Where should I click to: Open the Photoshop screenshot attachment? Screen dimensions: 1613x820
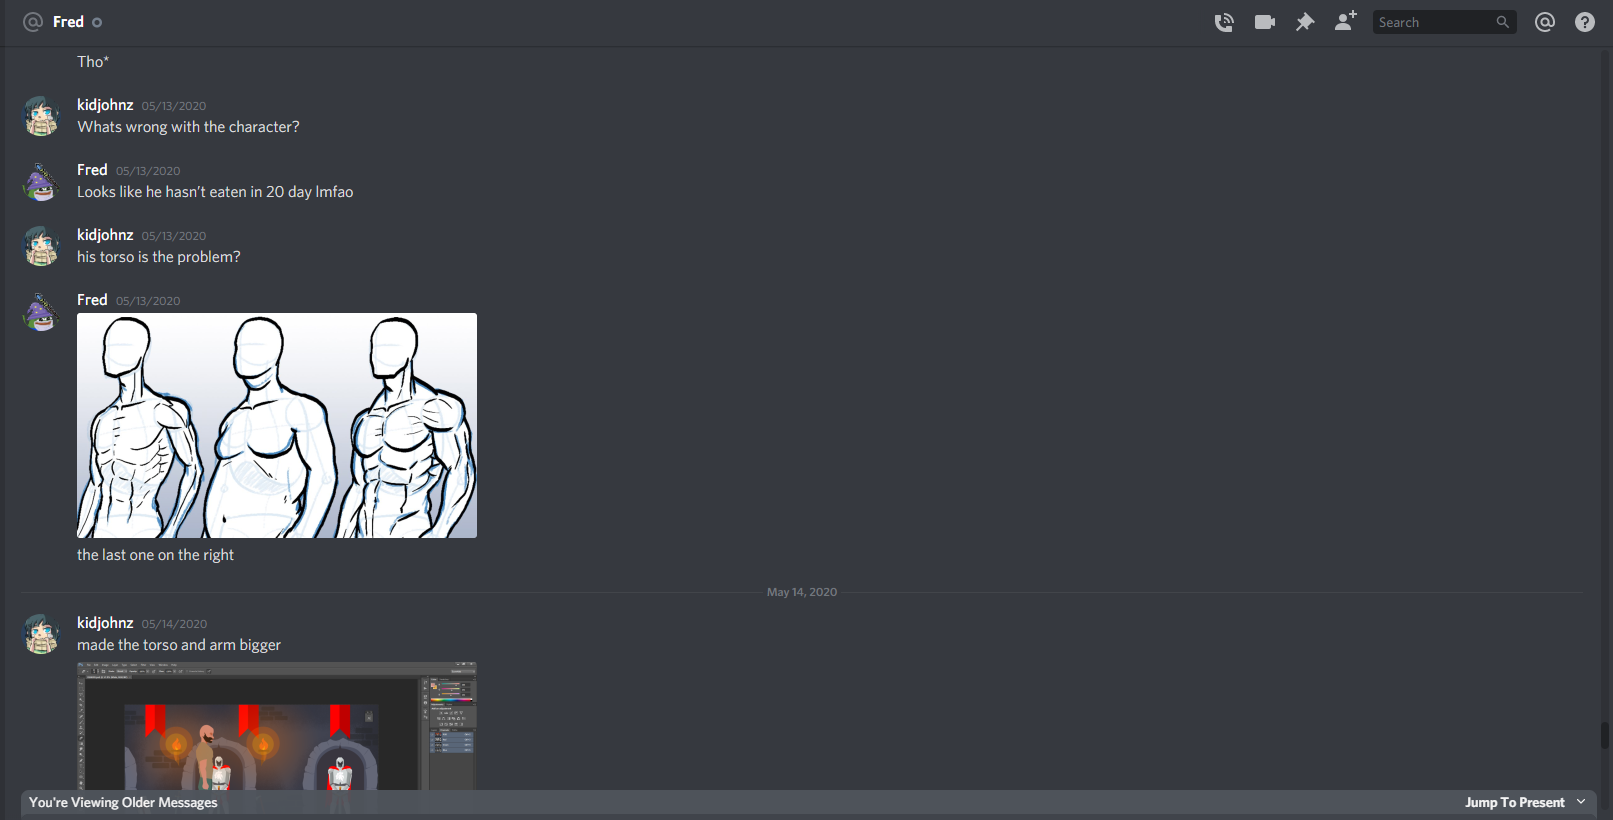277,726
